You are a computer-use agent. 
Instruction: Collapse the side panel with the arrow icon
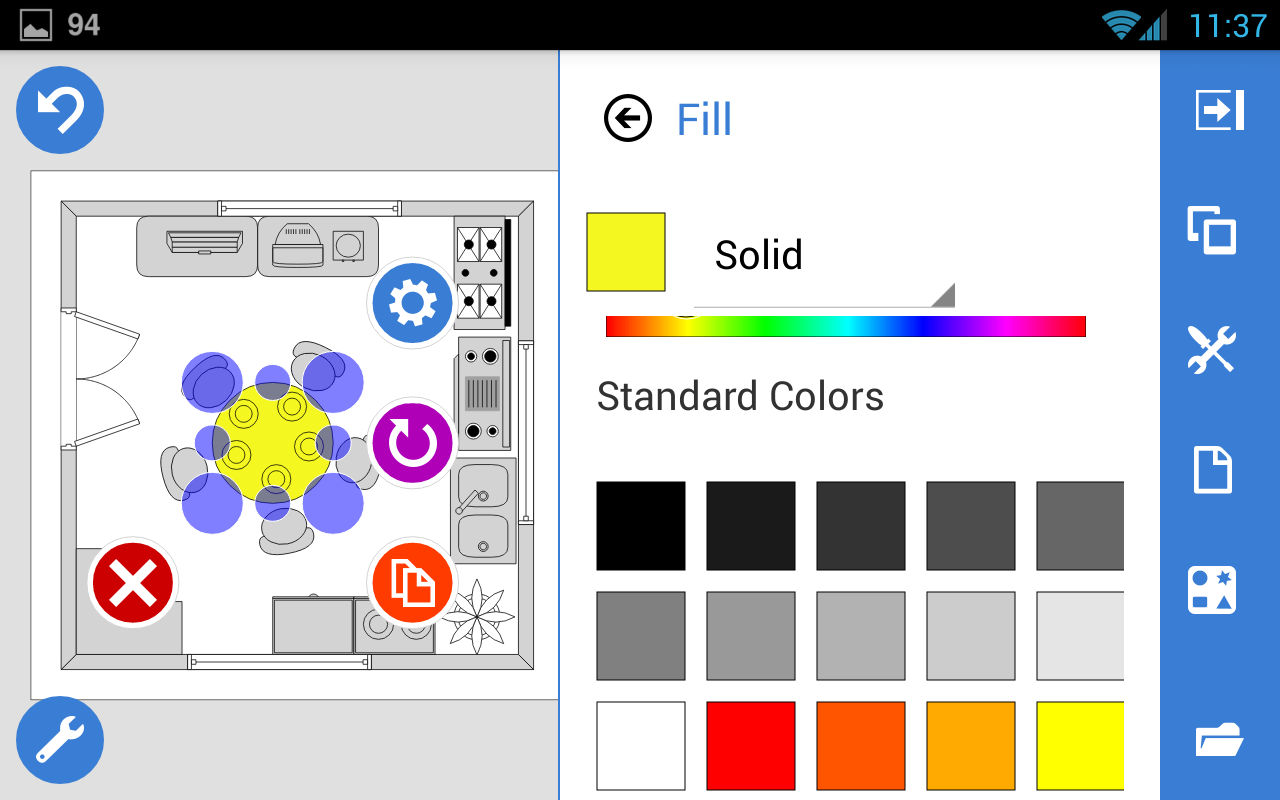(1220, 110)
